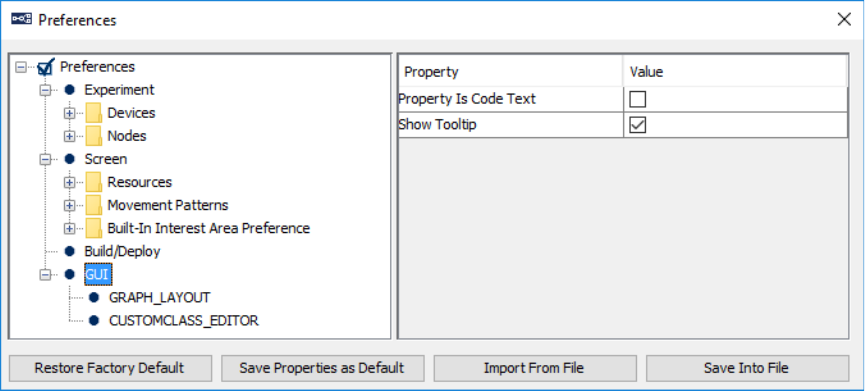Screen dimensions: 865x391
Task: Click the Nodes folder icon
Action: pyautogui.click(x=94, y=136)
